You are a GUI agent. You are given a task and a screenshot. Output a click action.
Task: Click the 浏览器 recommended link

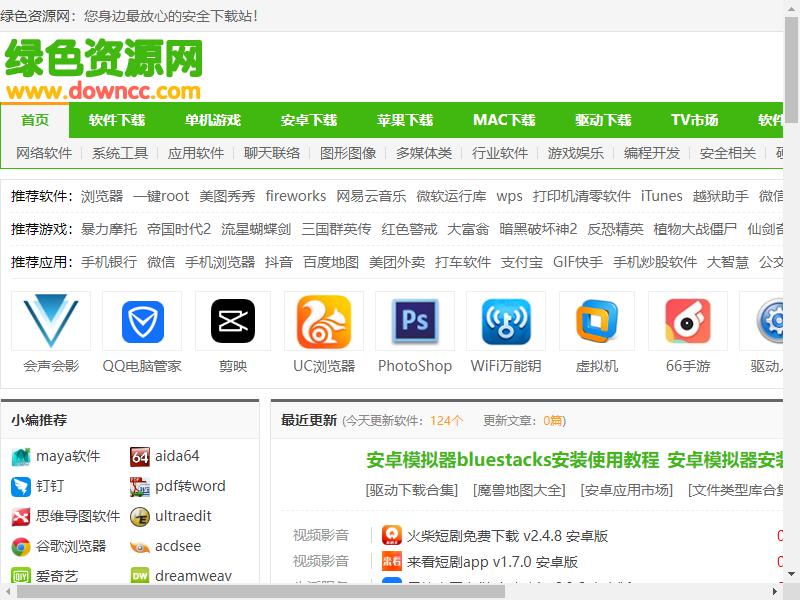(102, 196)
